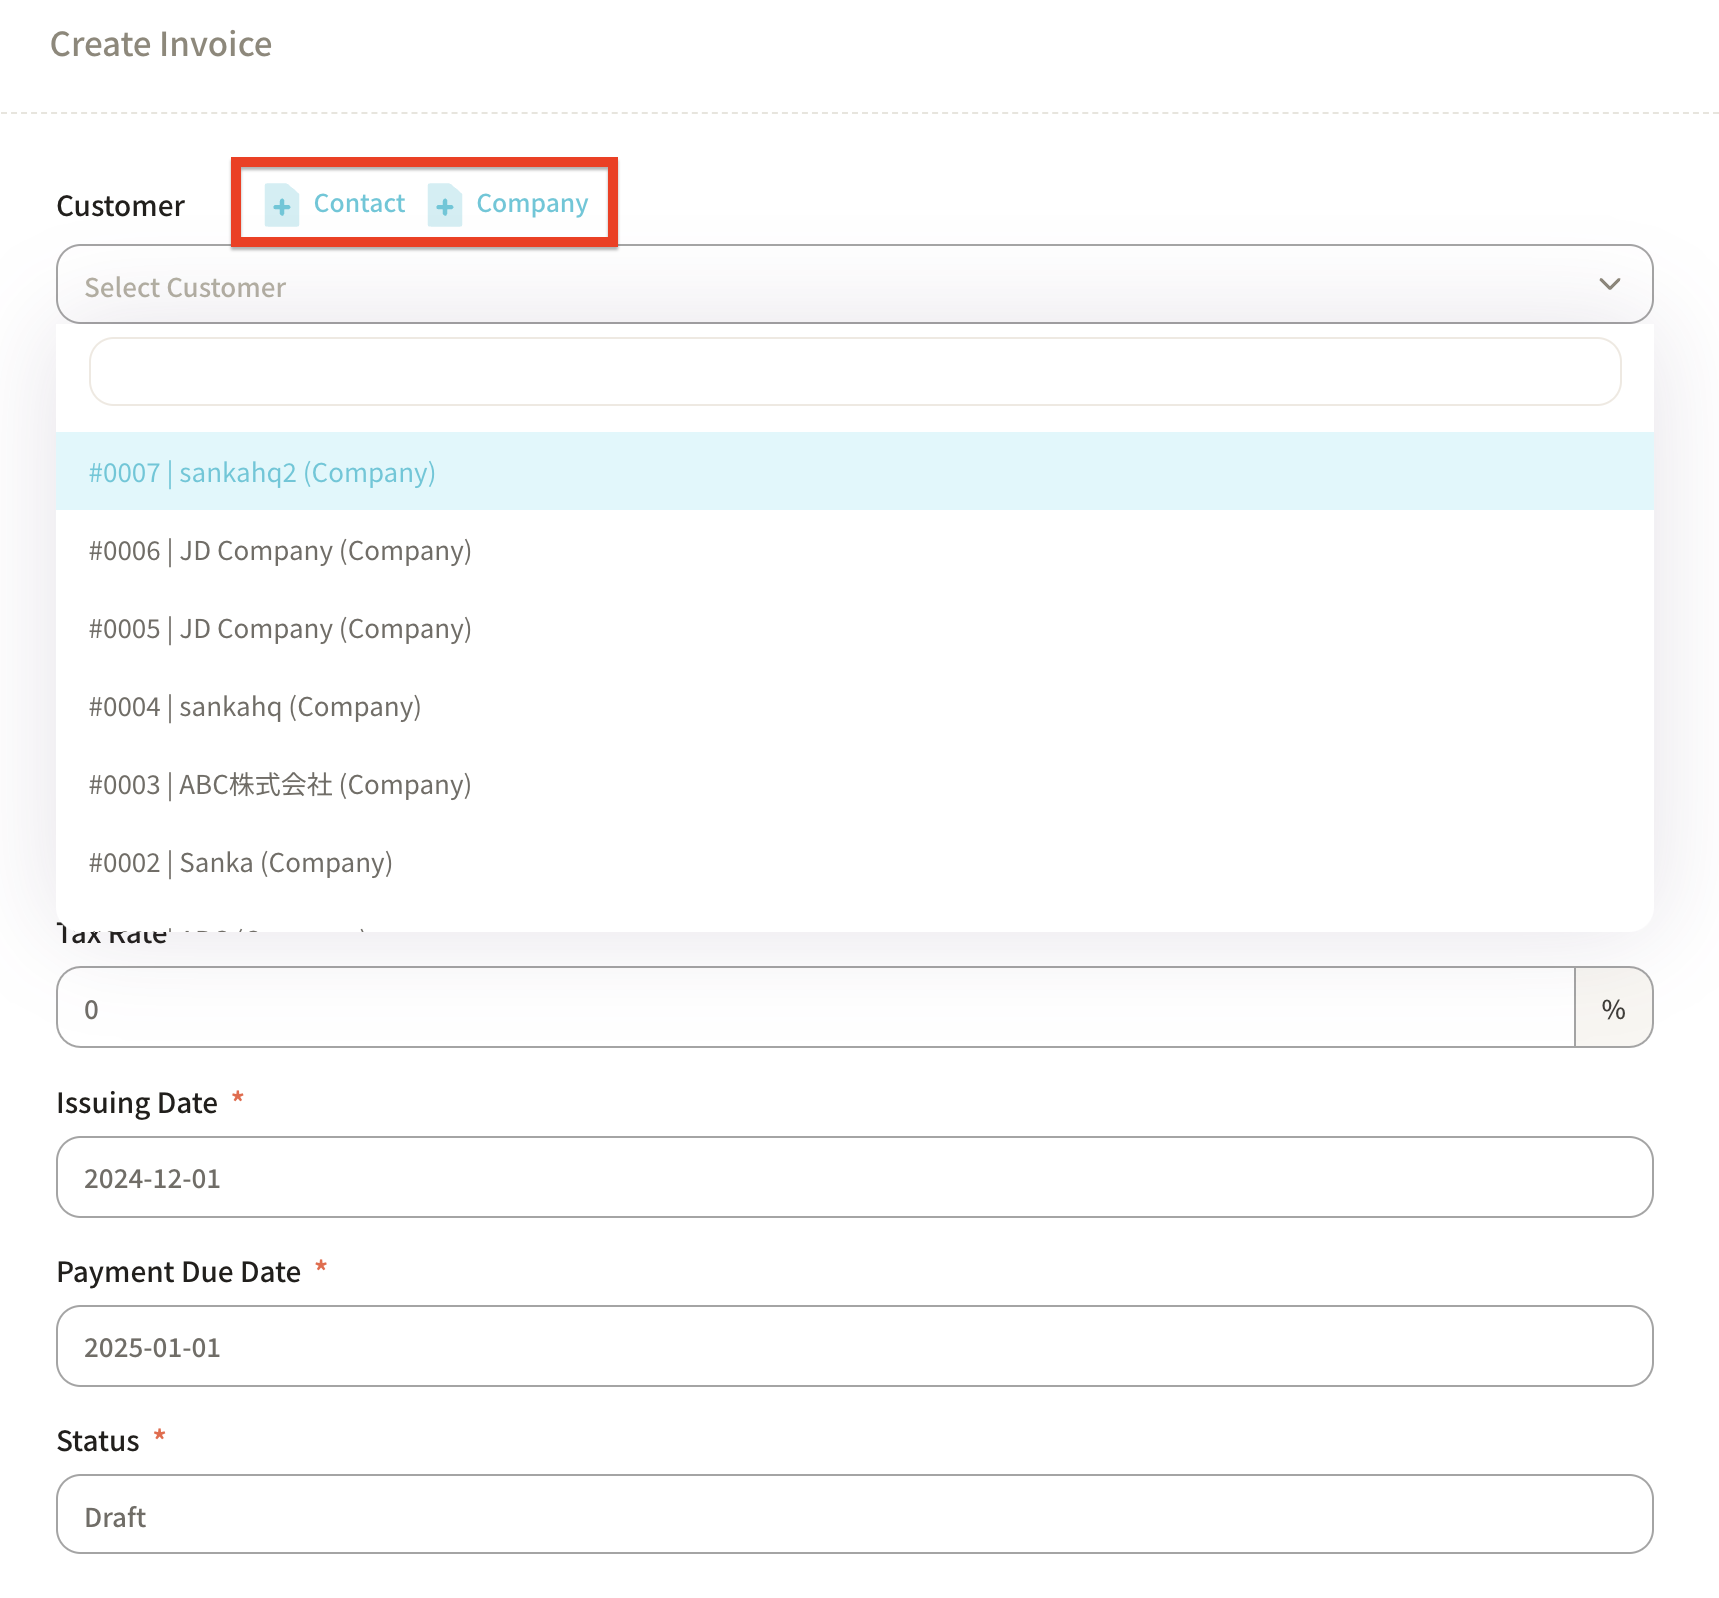Click the Create Invoice page heading

[161, 44]
